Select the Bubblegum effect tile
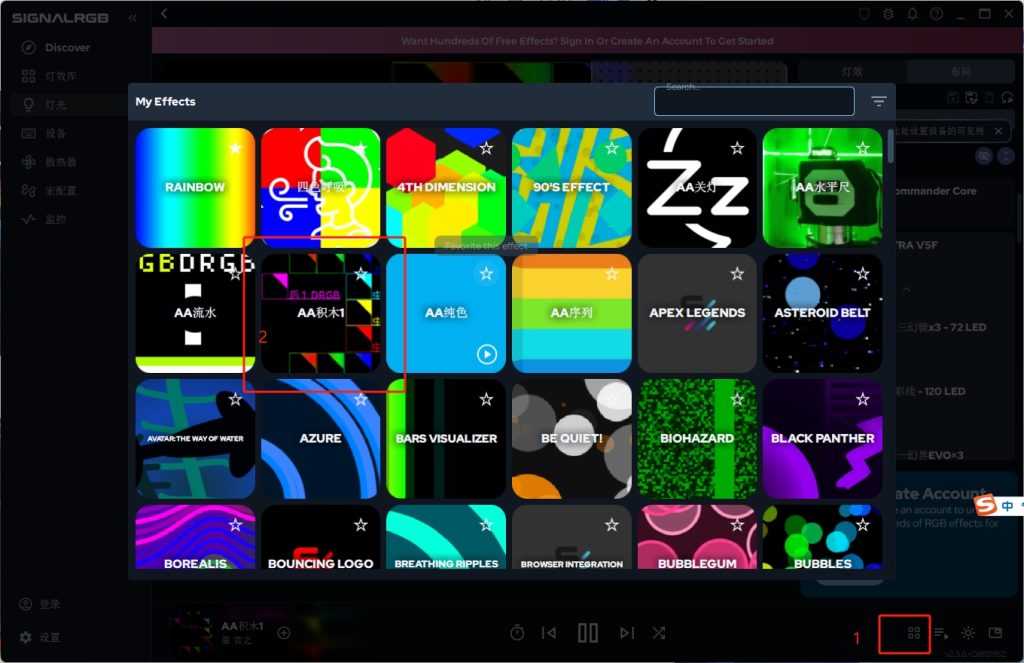Screen dimensions: 1024x663 [697, 537]
